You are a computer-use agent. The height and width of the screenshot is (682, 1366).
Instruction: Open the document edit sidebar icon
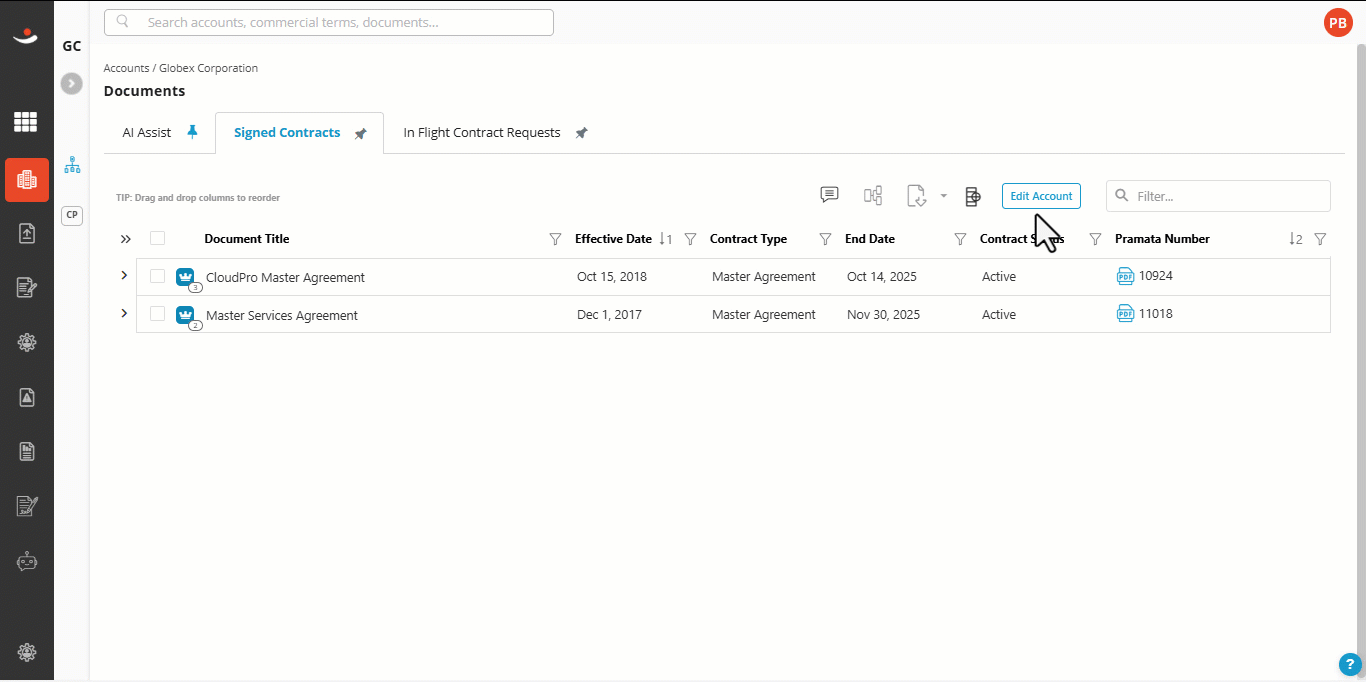26,288
